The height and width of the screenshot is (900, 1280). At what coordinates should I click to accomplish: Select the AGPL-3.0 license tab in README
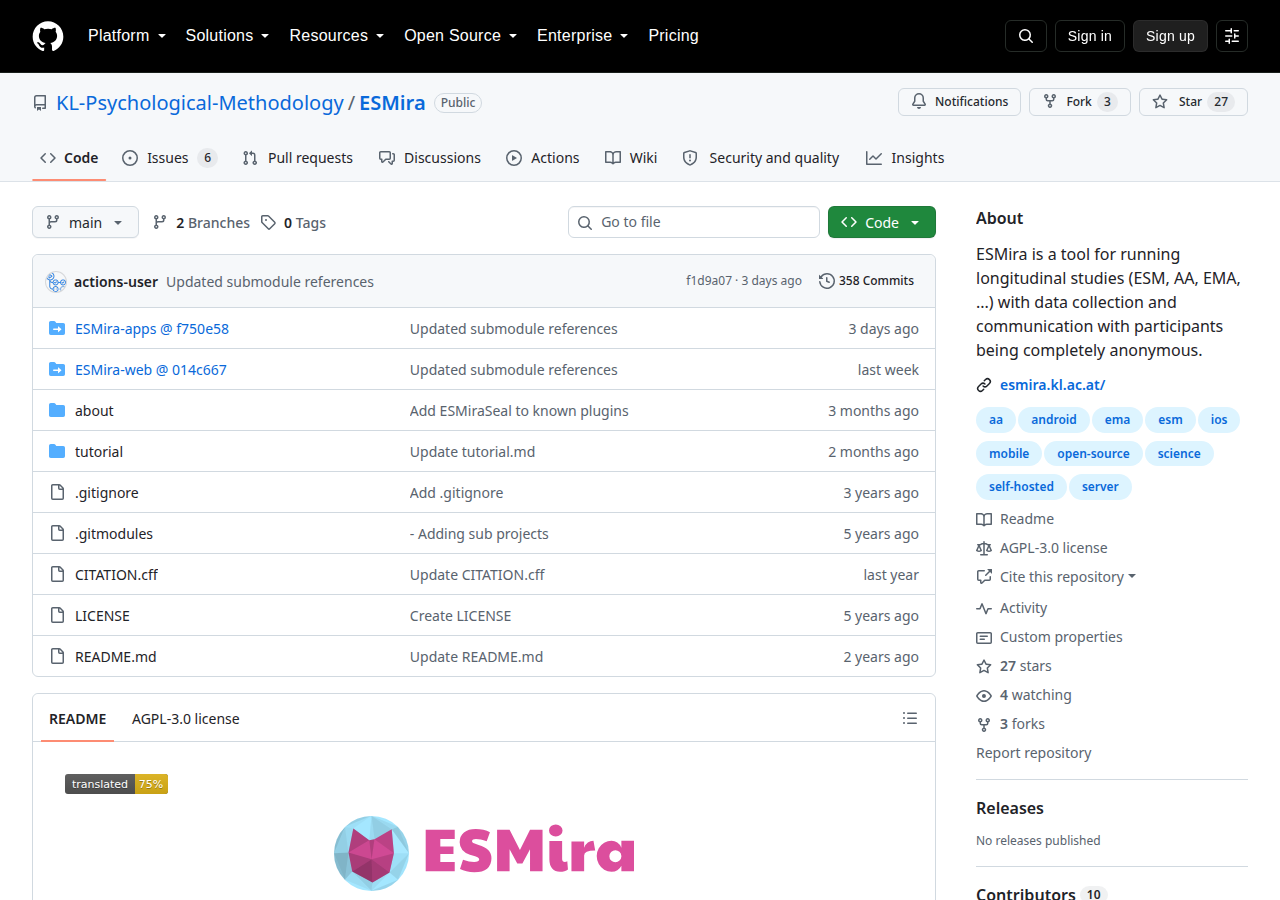pyautogui.click(x=186, y=719)
